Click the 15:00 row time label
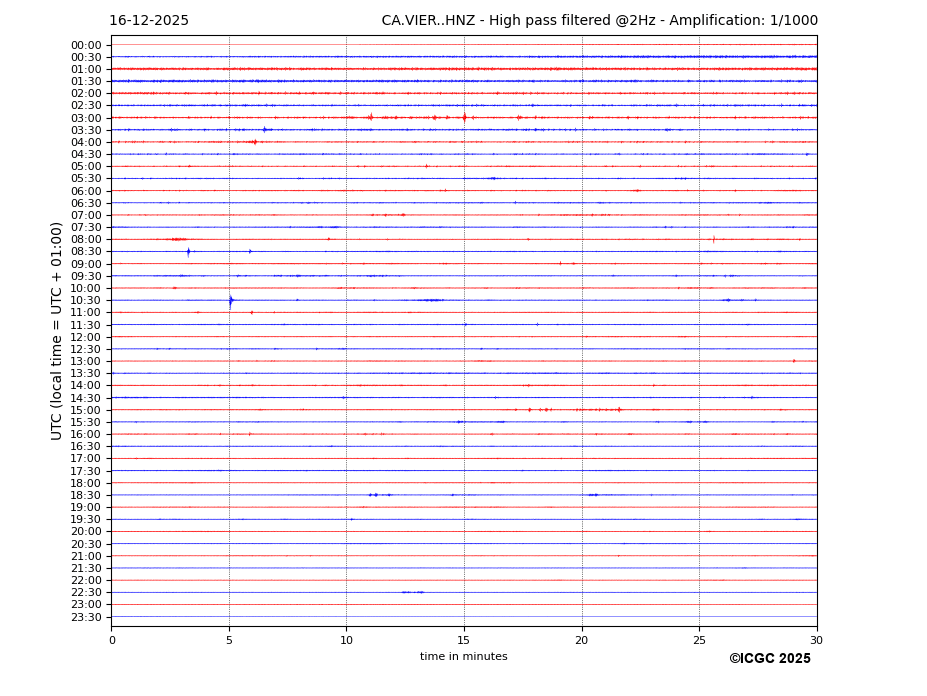 click(x=85, y=410)
